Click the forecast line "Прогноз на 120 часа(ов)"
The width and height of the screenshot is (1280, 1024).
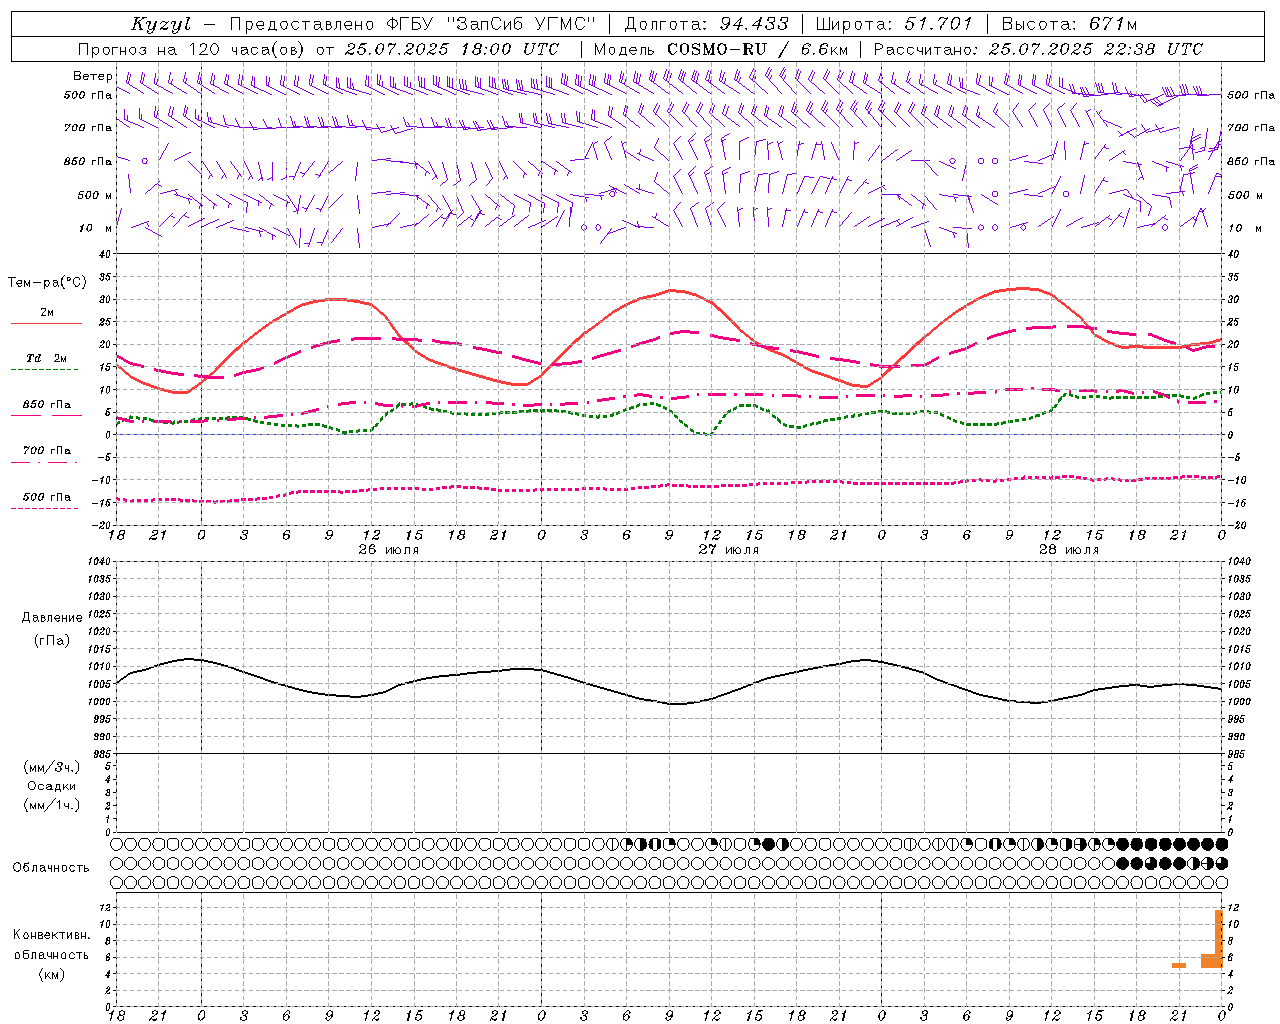192,49
